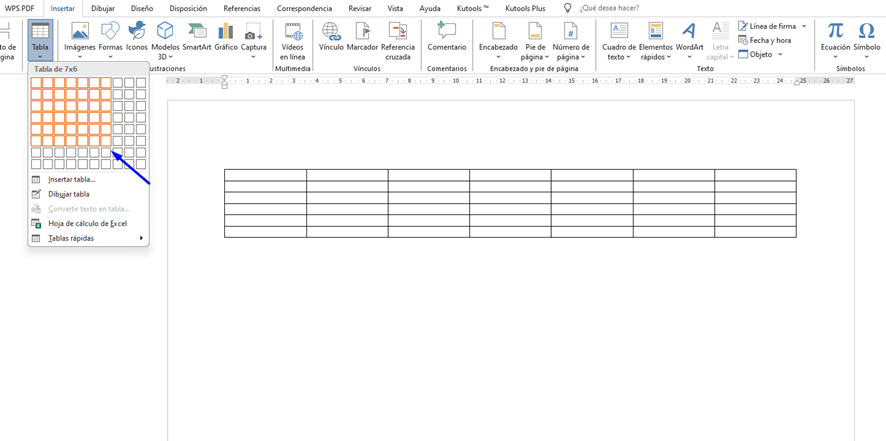The height and width of the screenshot is (441, 886).
Task: Go to the Disposición tab
Action: pos(188,8)
